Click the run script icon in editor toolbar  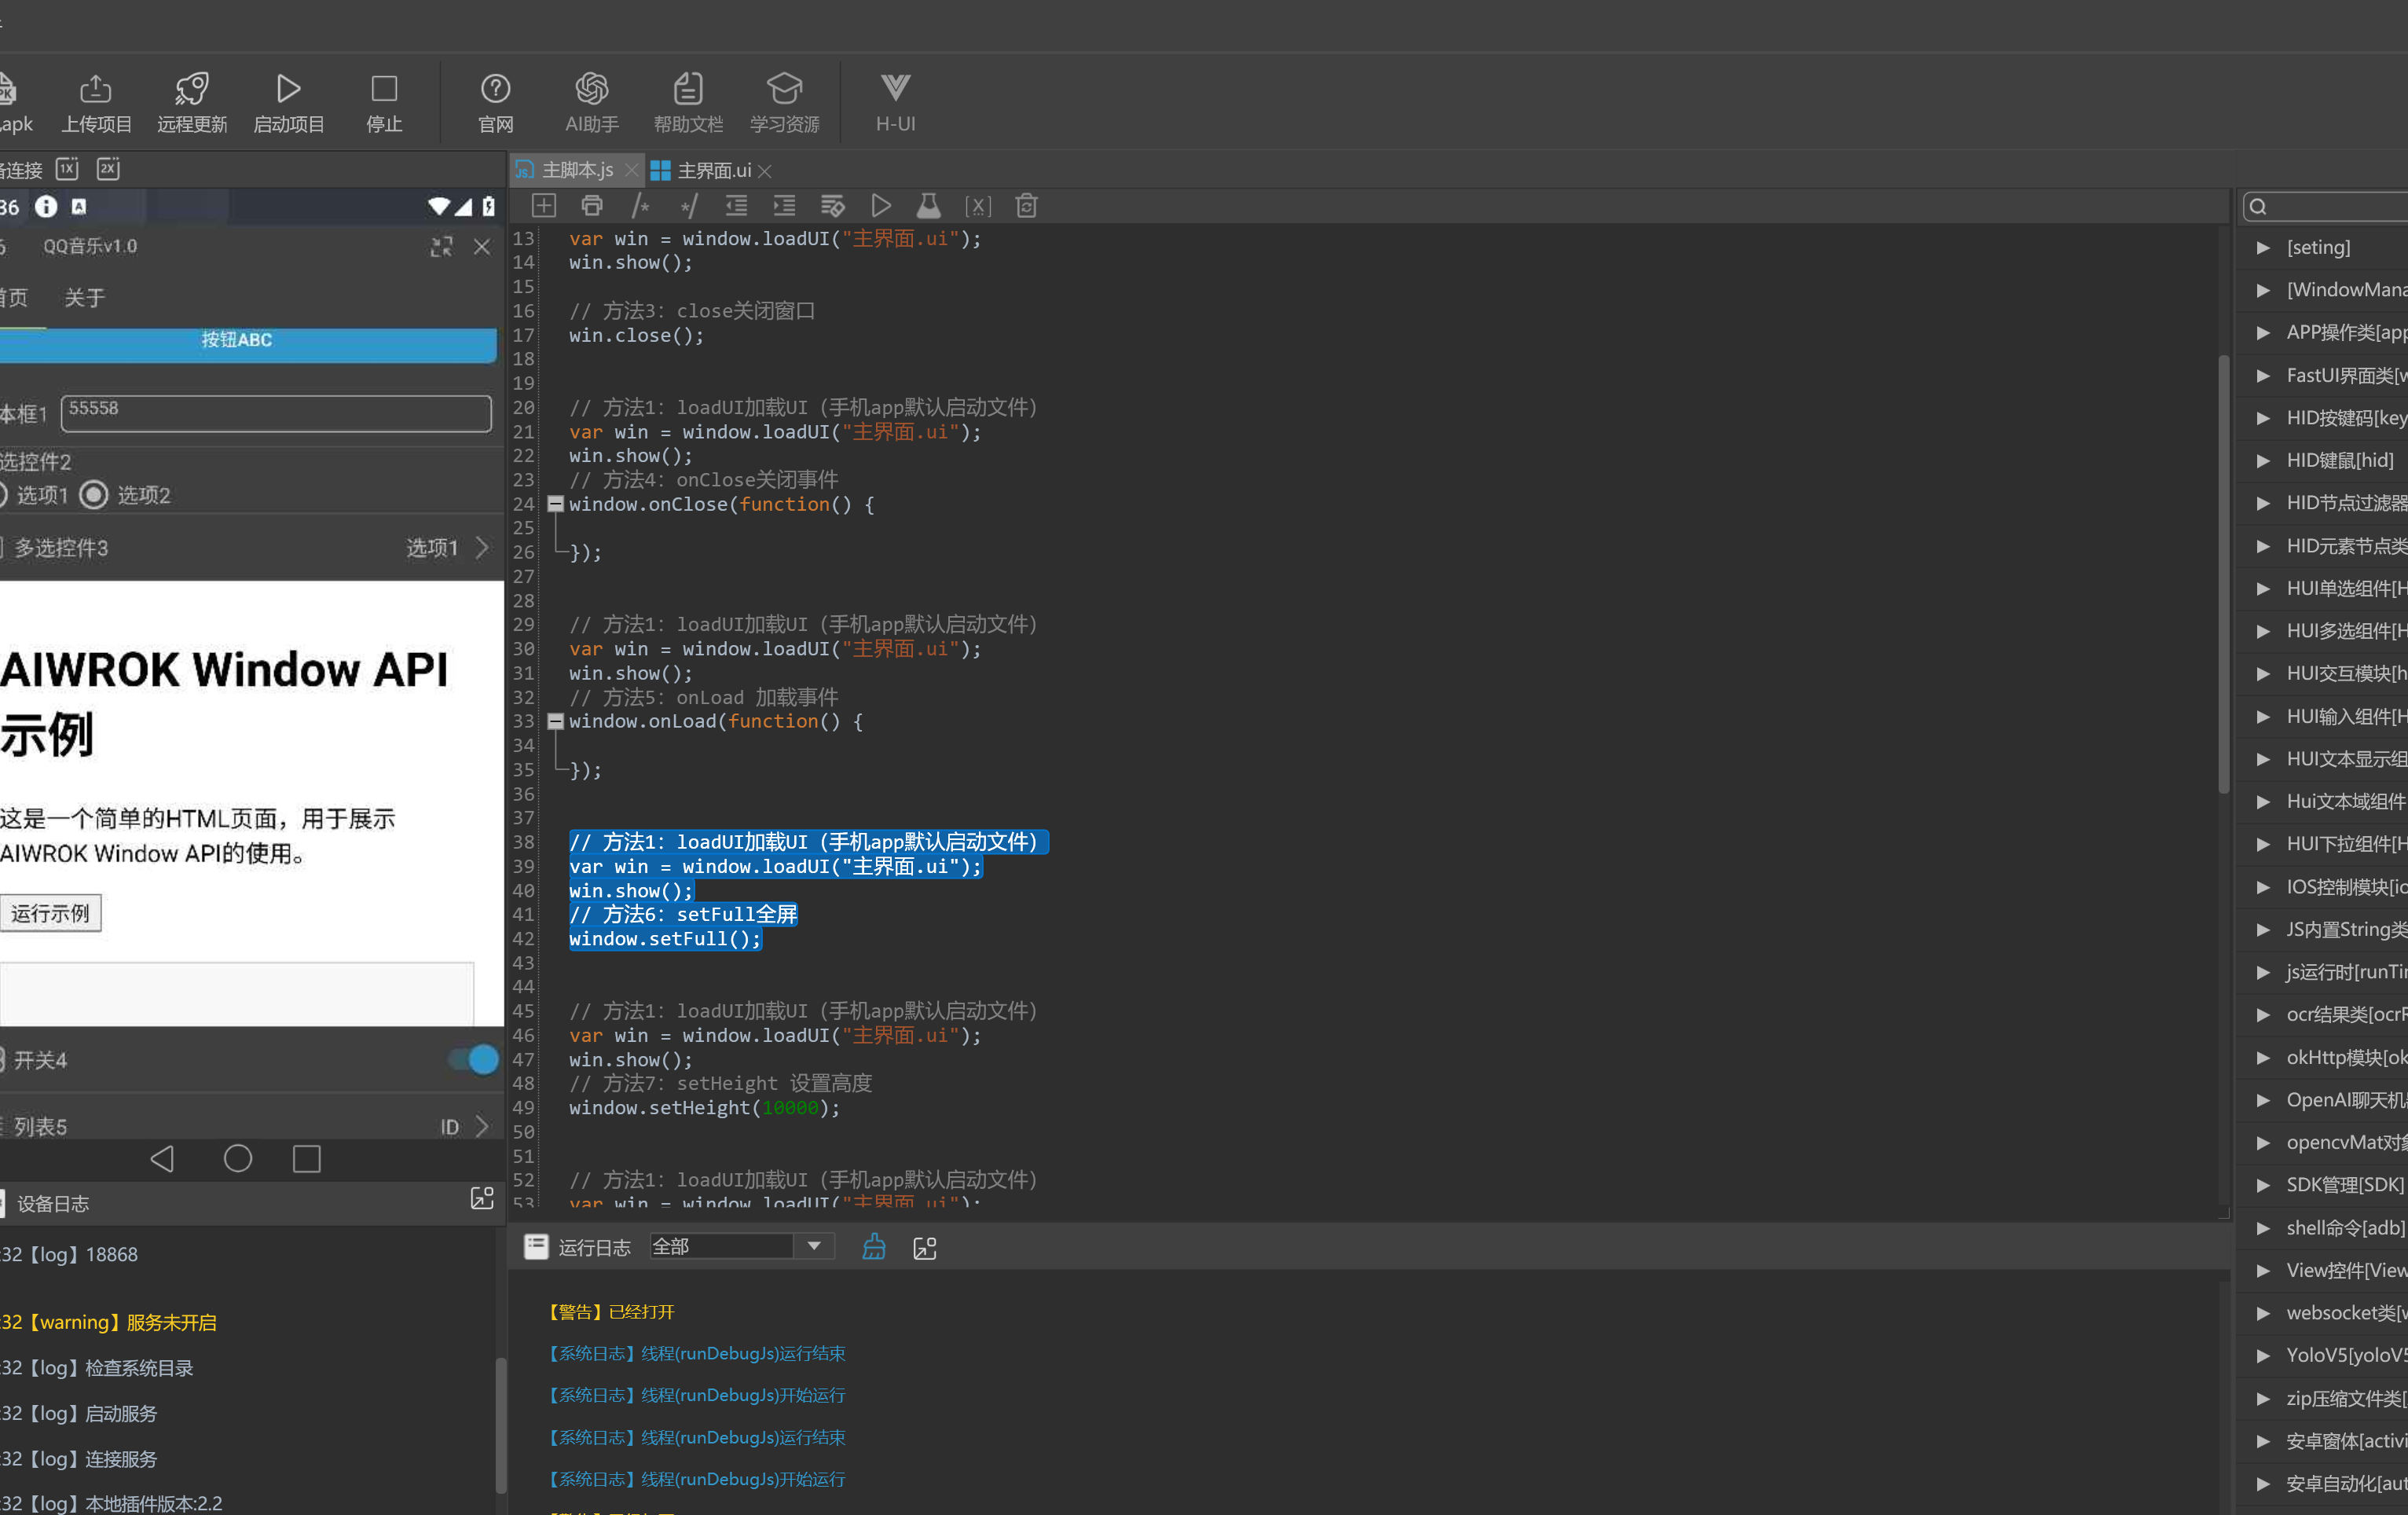[x=880, y=206]
